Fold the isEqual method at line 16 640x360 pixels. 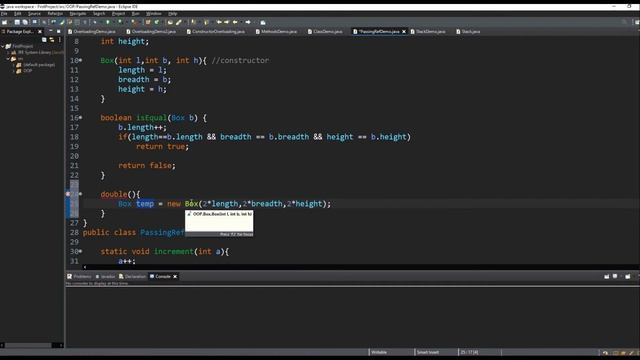80,118
